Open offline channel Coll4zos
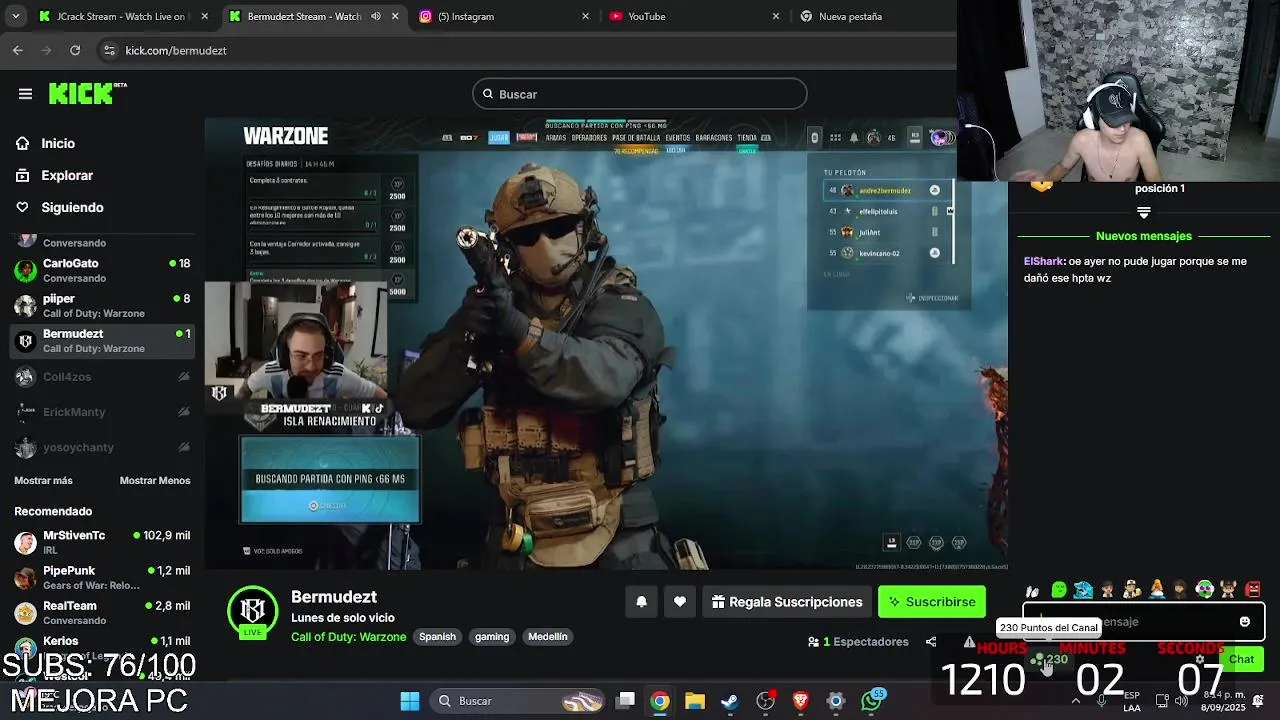This screenshot has height=720, width=1280. (x=102, y=376)
